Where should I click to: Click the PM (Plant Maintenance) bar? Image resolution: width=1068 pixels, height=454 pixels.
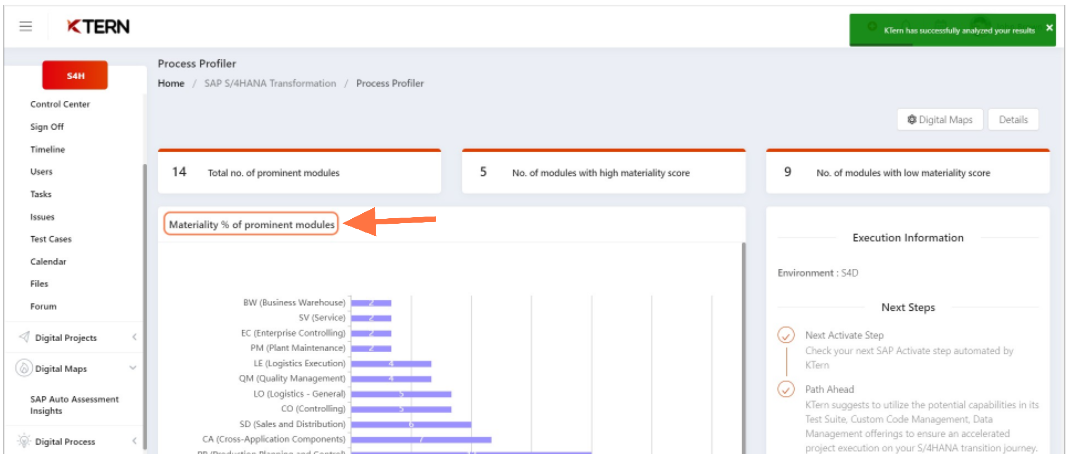click(371, 348)
